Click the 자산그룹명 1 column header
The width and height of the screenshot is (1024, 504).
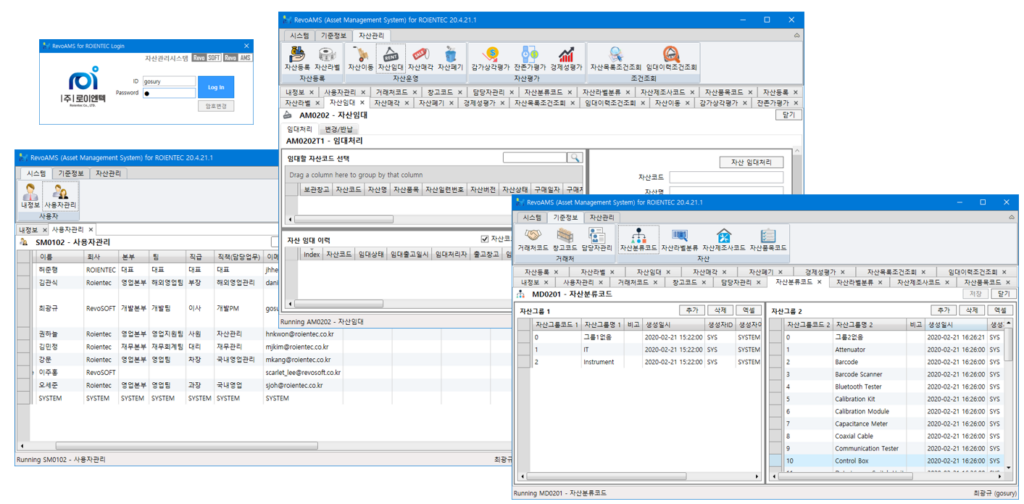[602, 324]
